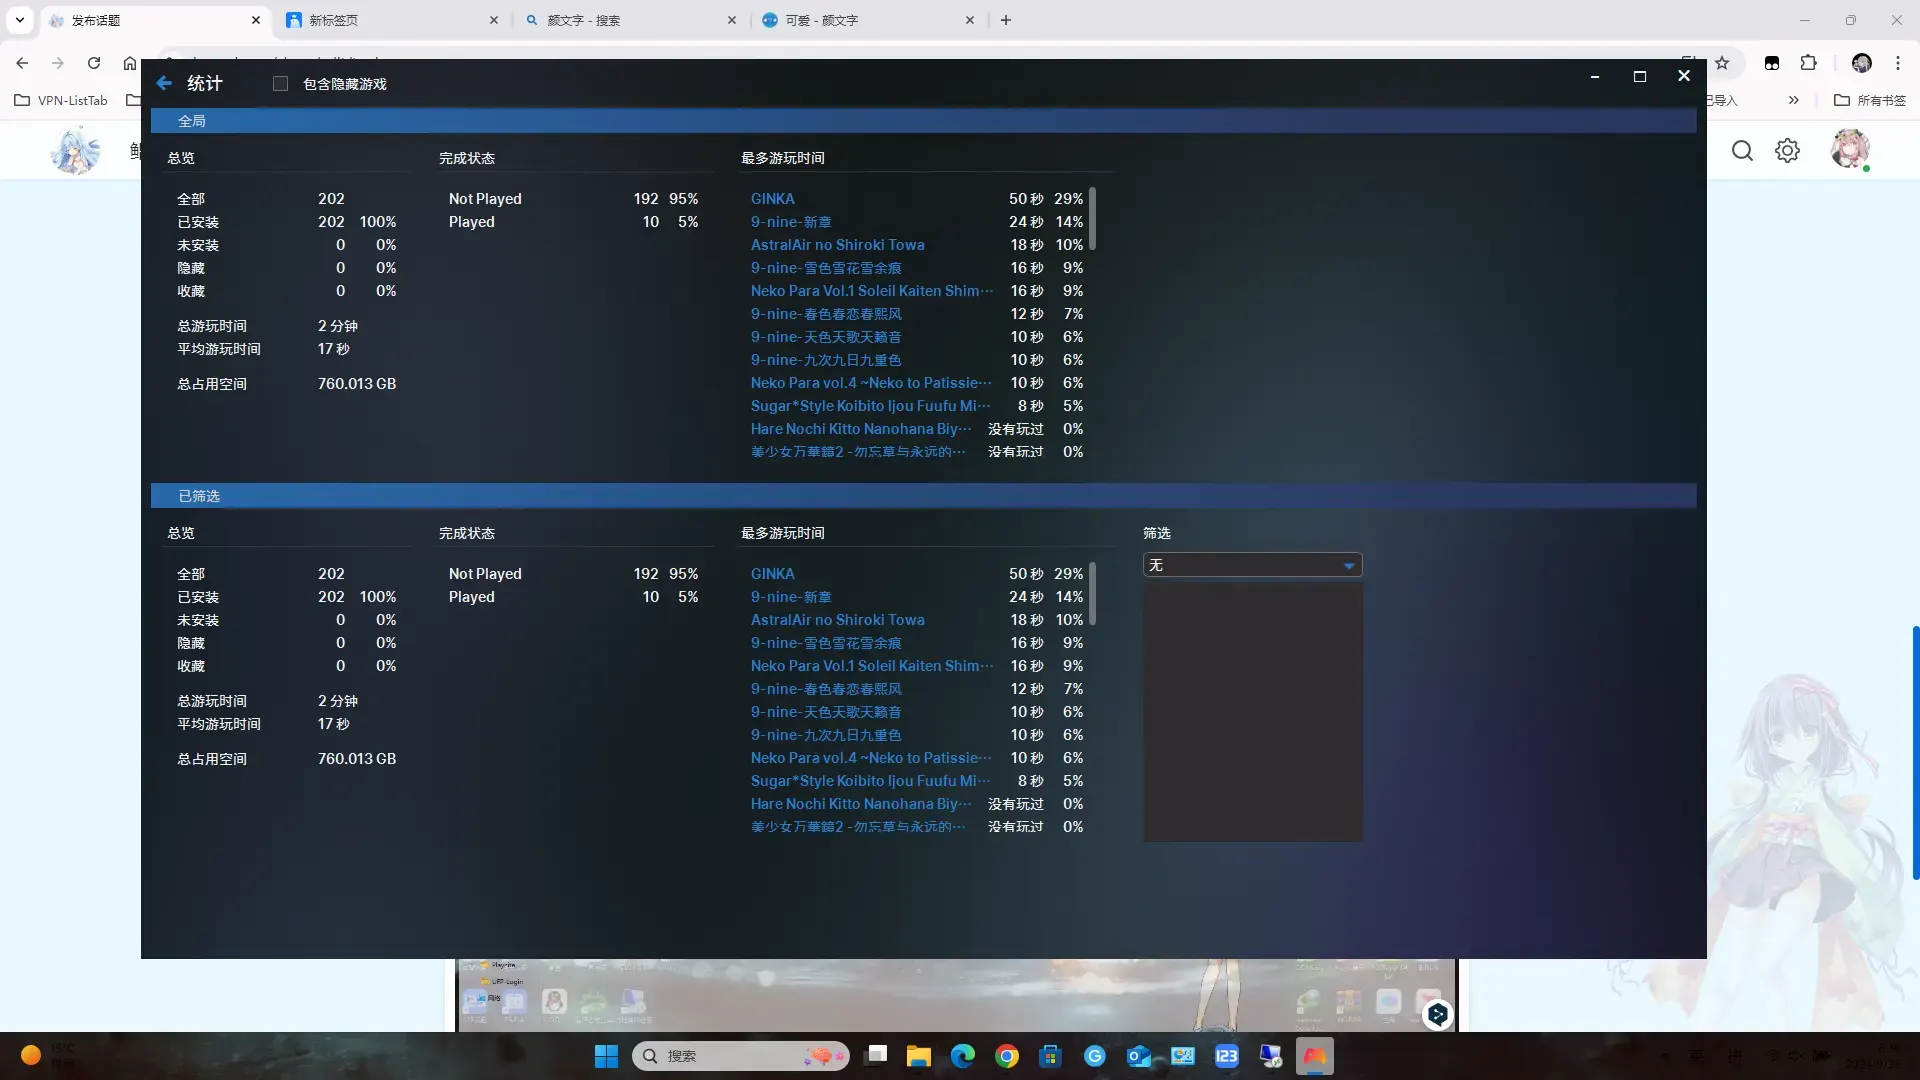Screen dimensions: 1920x1080
Task: Open the browser extensions puzzle icon
Action: pos(1808,63)
